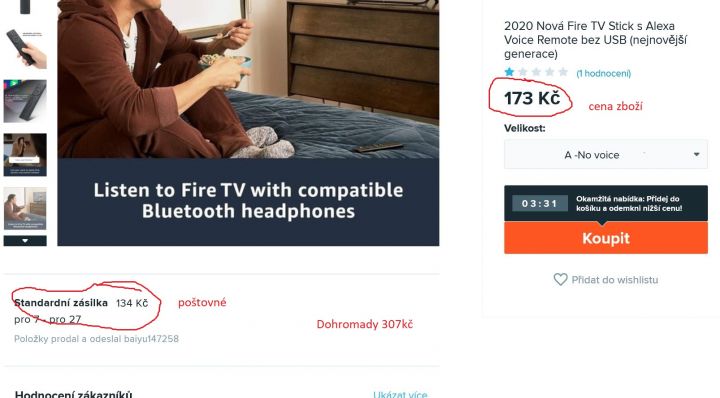Select the topmost remote thumbnail
720x398 pixels.
pos(25,7)
